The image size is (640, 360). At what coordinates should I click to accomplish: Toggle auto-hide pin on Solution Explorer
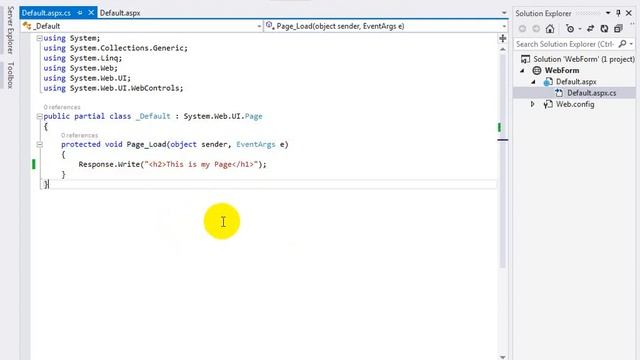click(618, 13)
